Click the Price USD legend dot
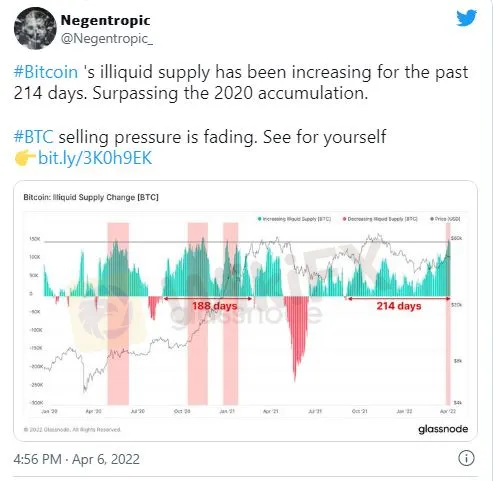Screen dimensions: 493x481 click(x=432, y=219)
